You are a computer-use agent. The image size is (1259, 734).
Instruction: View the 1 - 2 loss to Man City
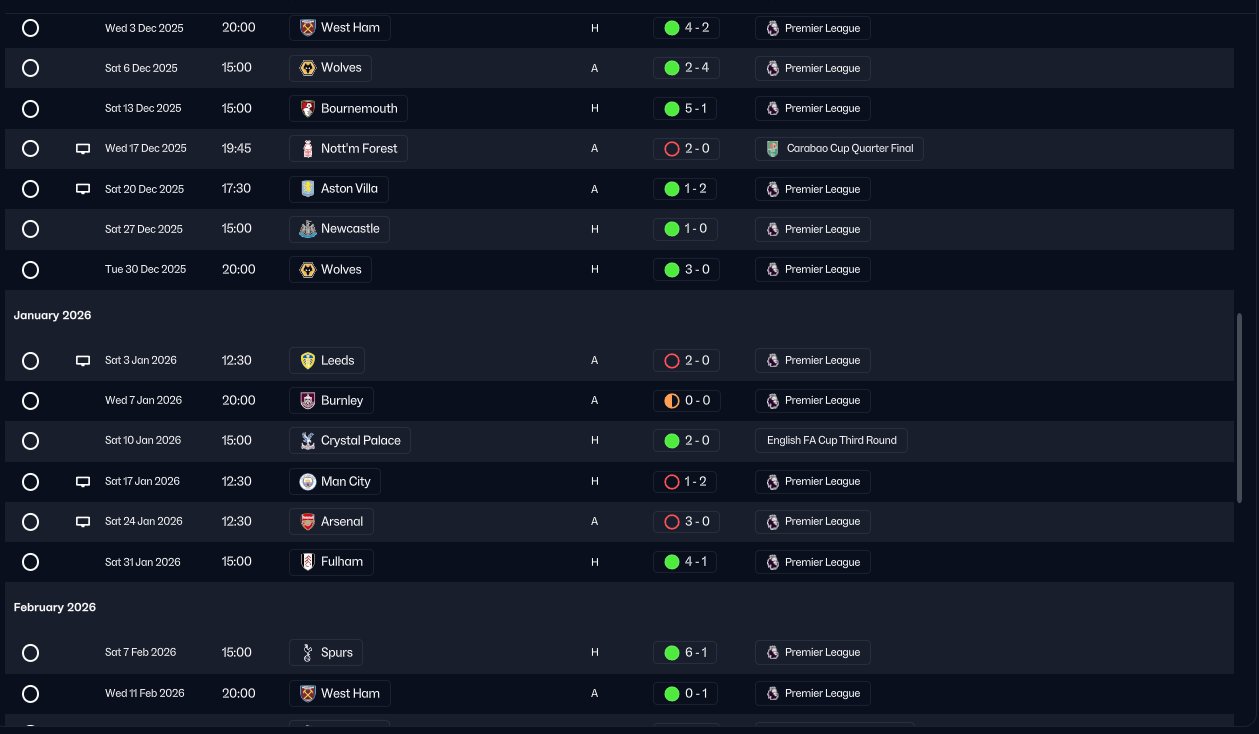coord(686,482)
